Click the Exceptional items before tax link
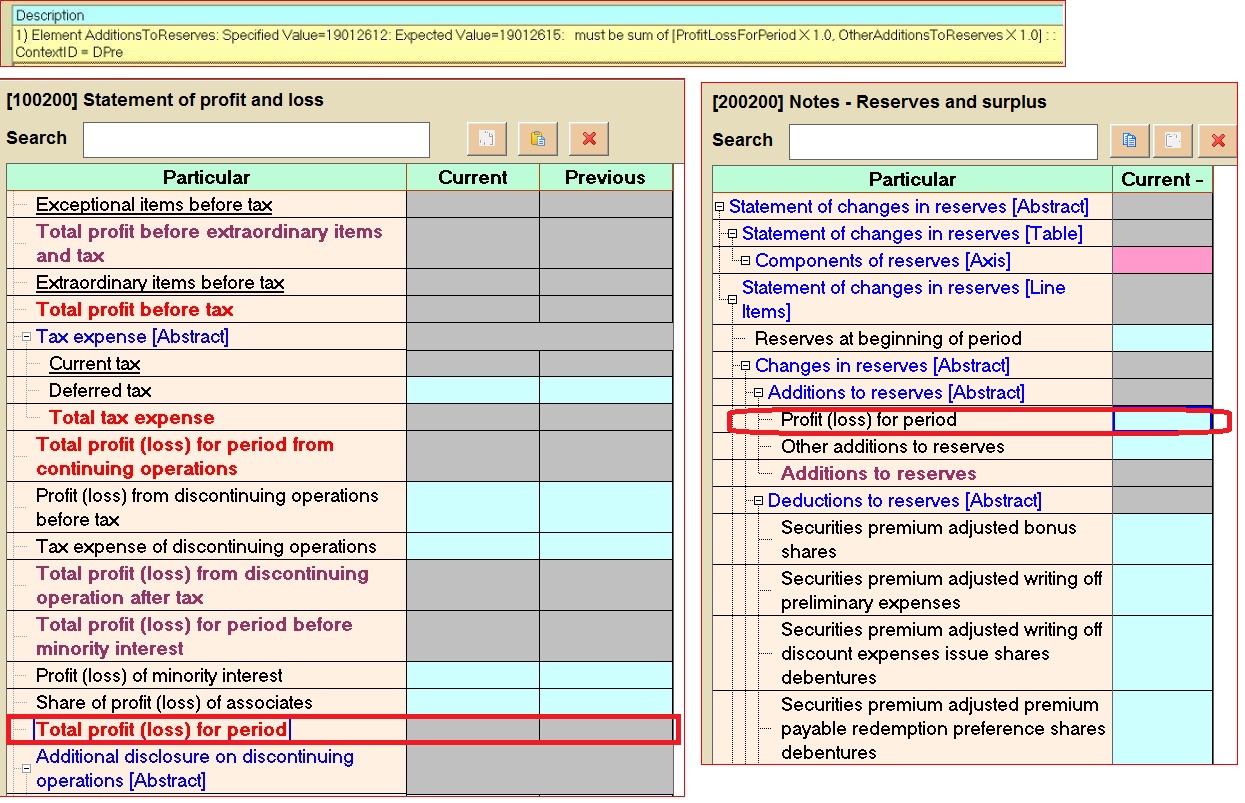Viewport: 1245px width, 803px height. [154, 205]
